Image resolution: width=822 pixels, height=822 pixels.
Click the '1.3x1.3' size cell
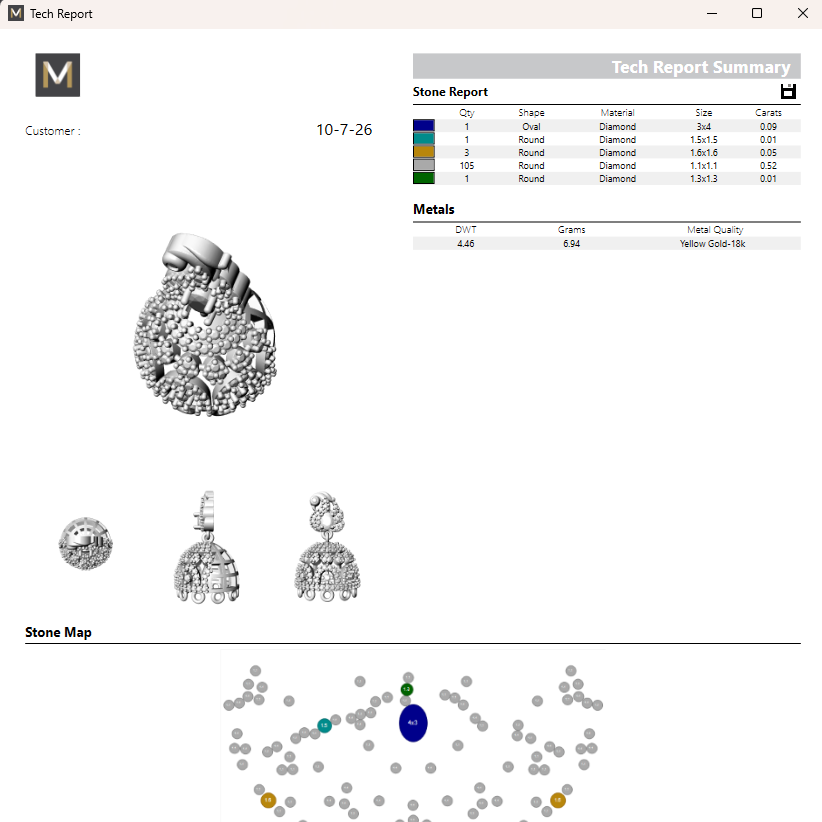click(704, 179)
